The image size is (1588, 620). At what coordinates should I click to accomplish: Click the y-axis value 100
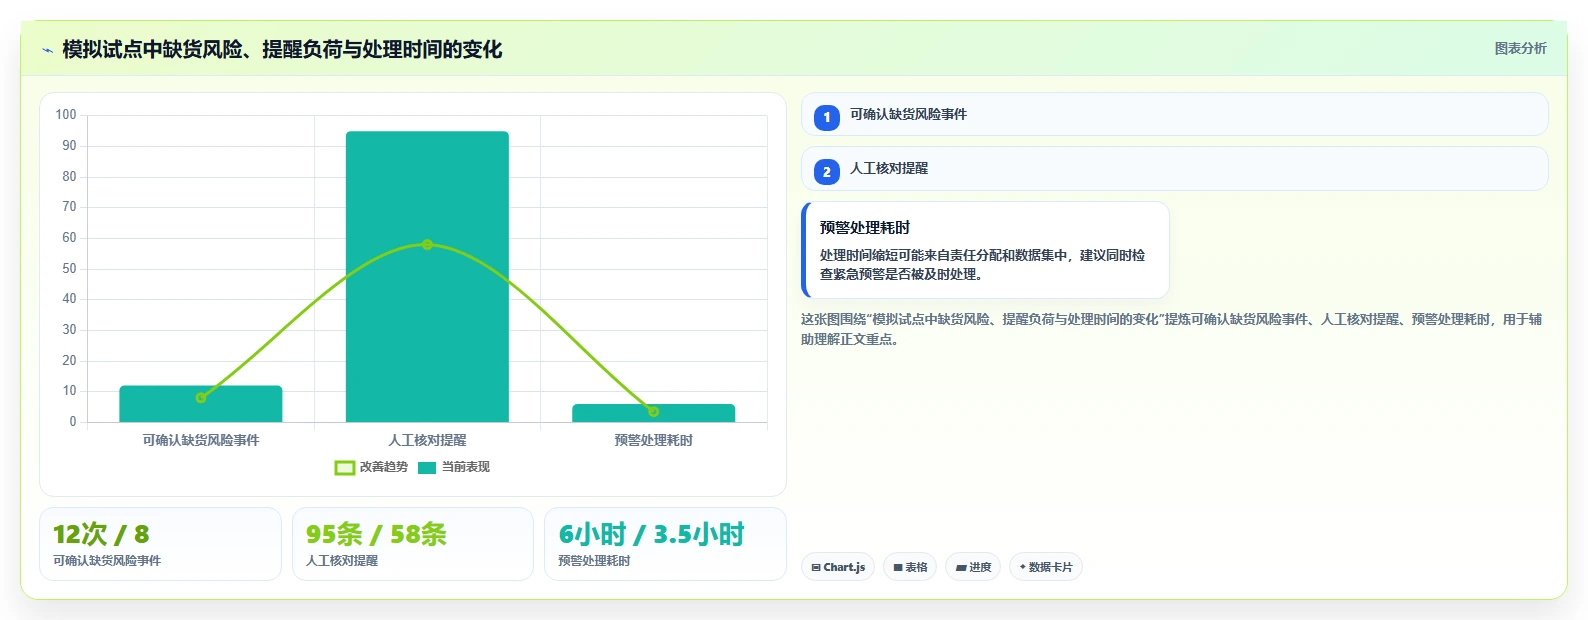click(x=66, y=115)
